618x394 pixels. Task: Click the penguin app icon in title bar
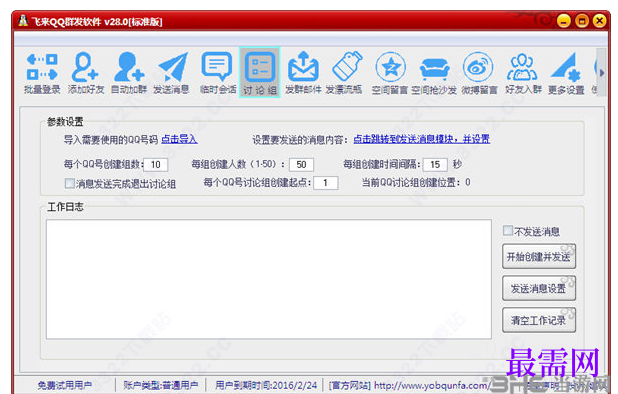click(23, 21)
